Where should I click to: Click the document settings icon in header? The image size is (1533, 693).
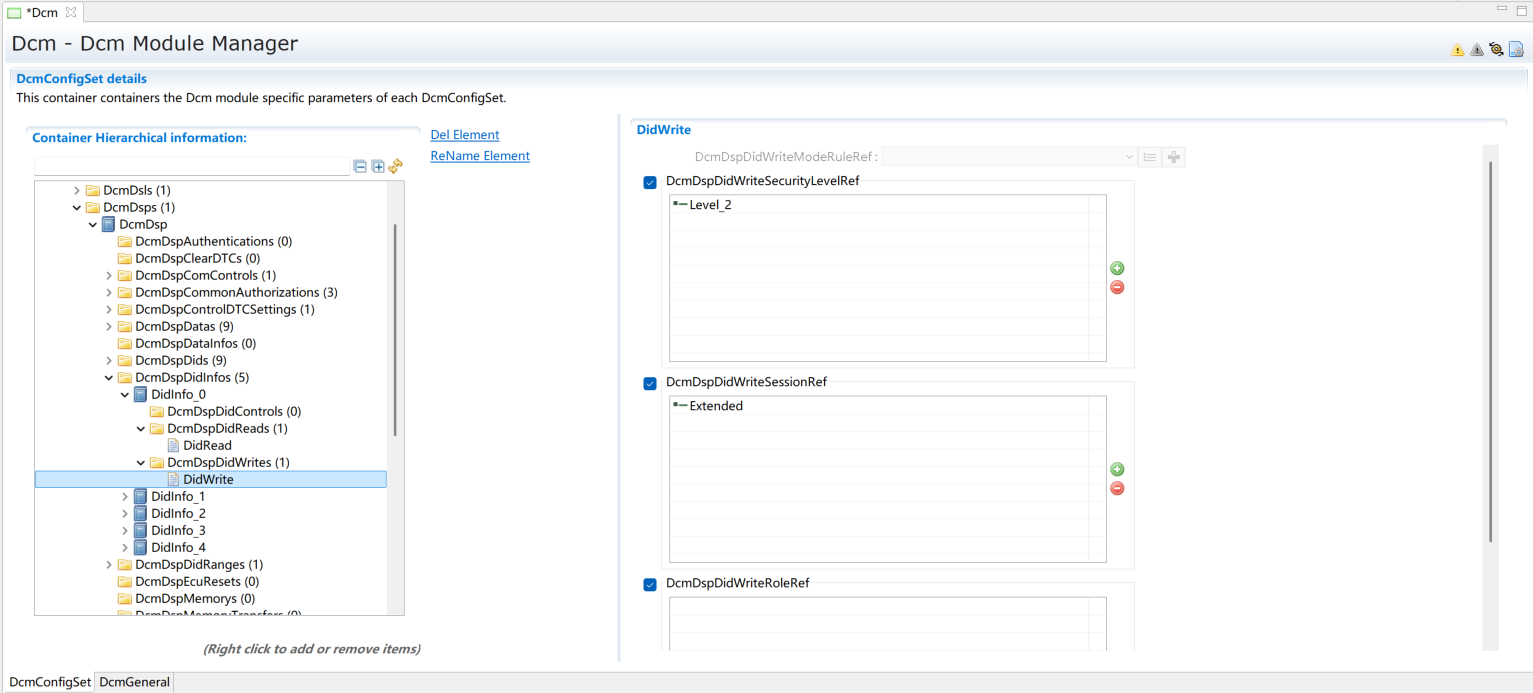tap(1516, 50)
